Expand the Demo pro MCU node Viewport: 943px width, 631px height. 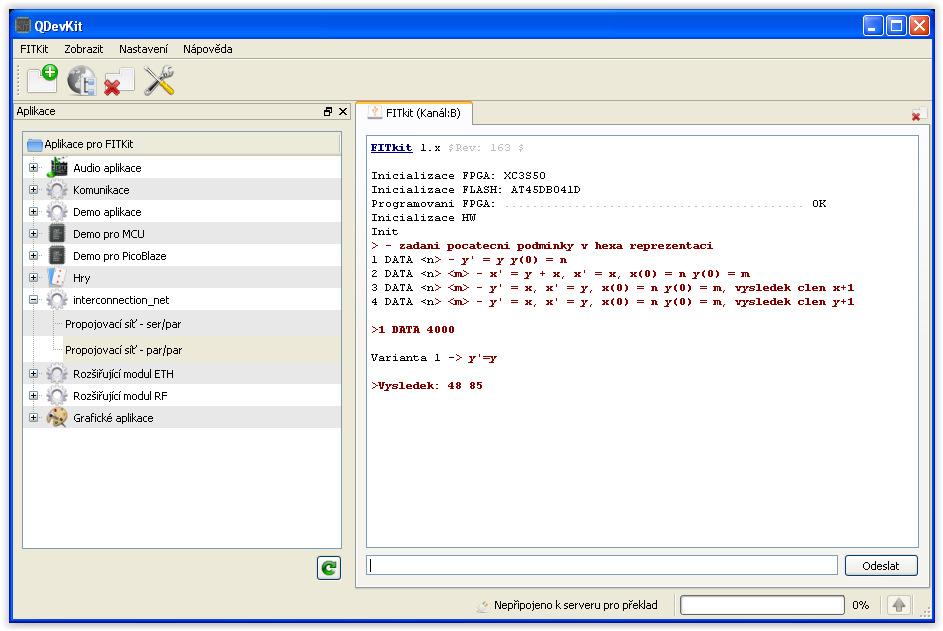tap(34, 234)
